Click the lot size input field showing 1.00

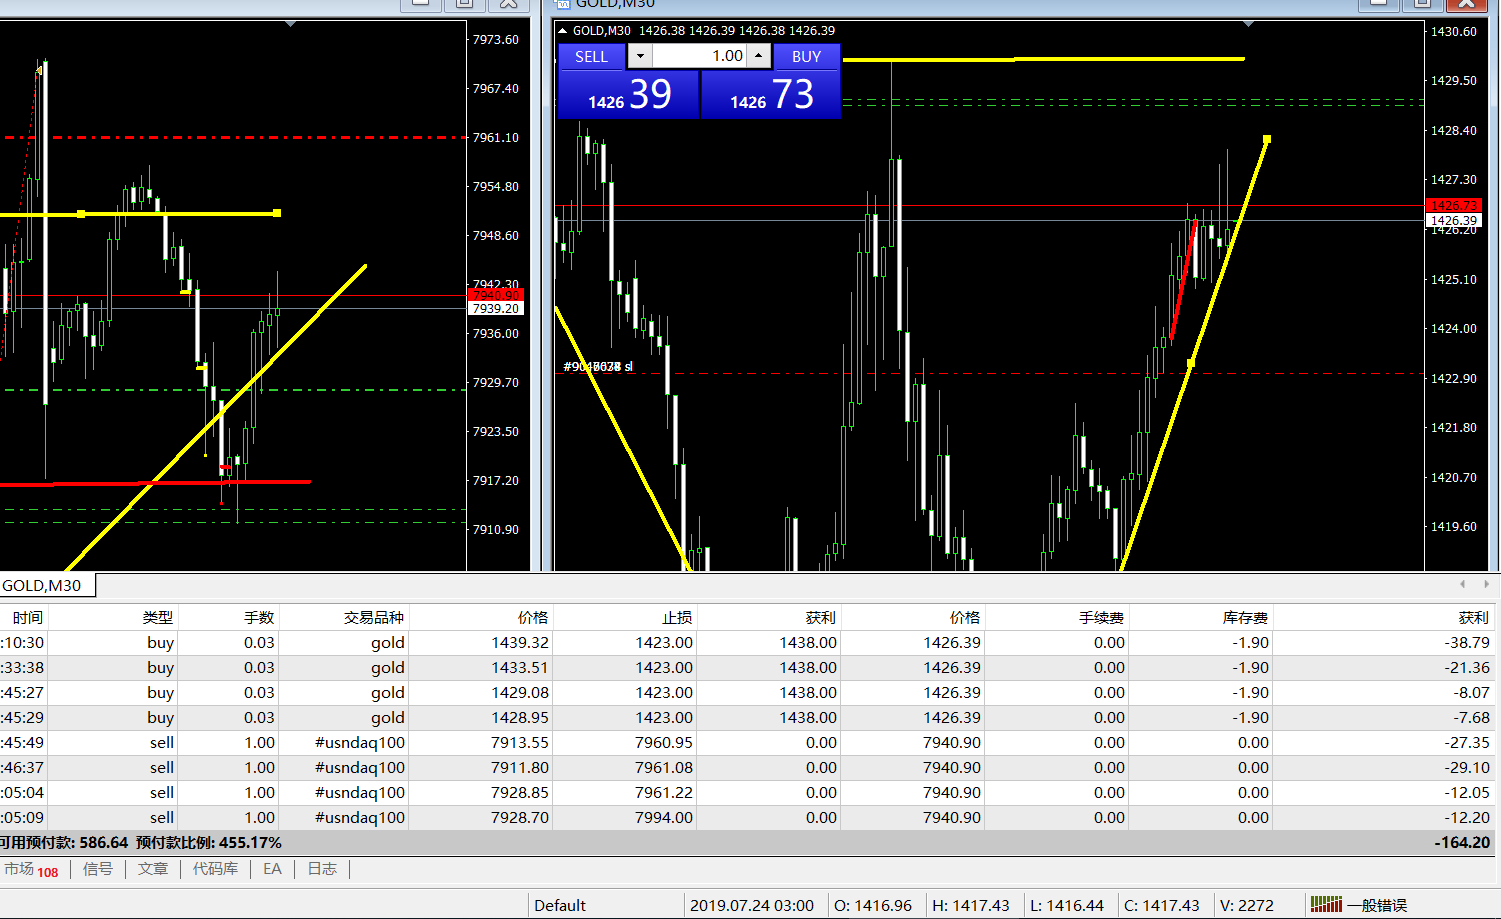(x=699, y=56)
